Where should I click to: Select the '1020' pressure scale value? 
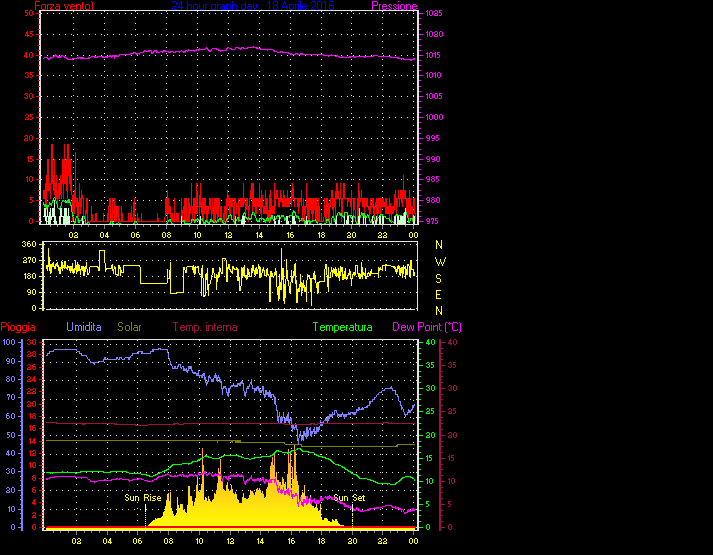[x=434, y=35]
